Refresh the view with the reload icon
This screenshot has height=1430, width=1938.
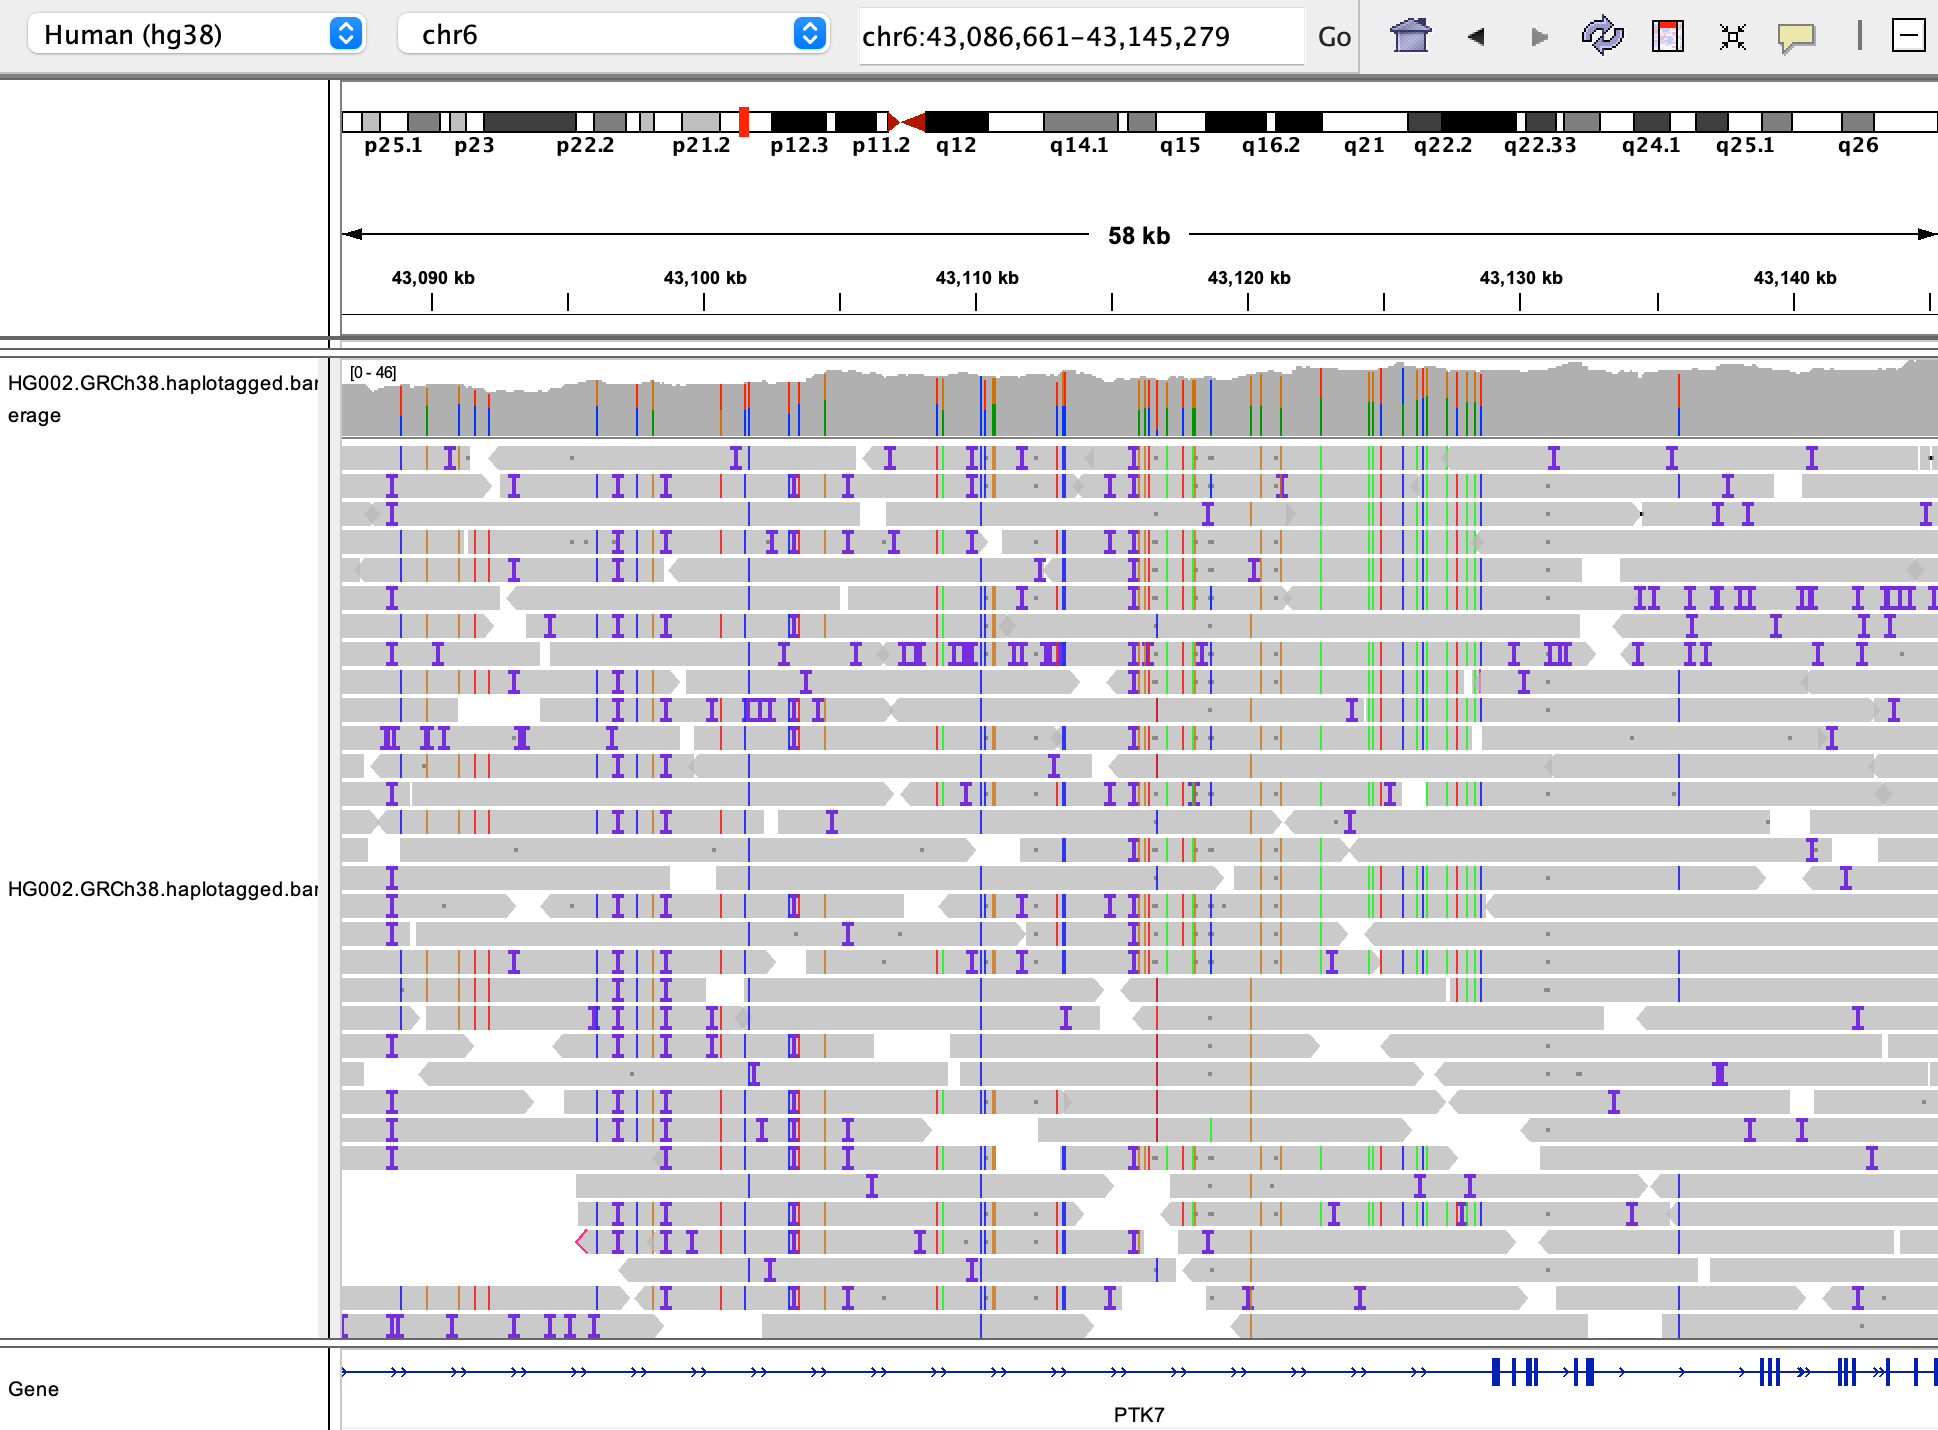[x=1602, y=36]
